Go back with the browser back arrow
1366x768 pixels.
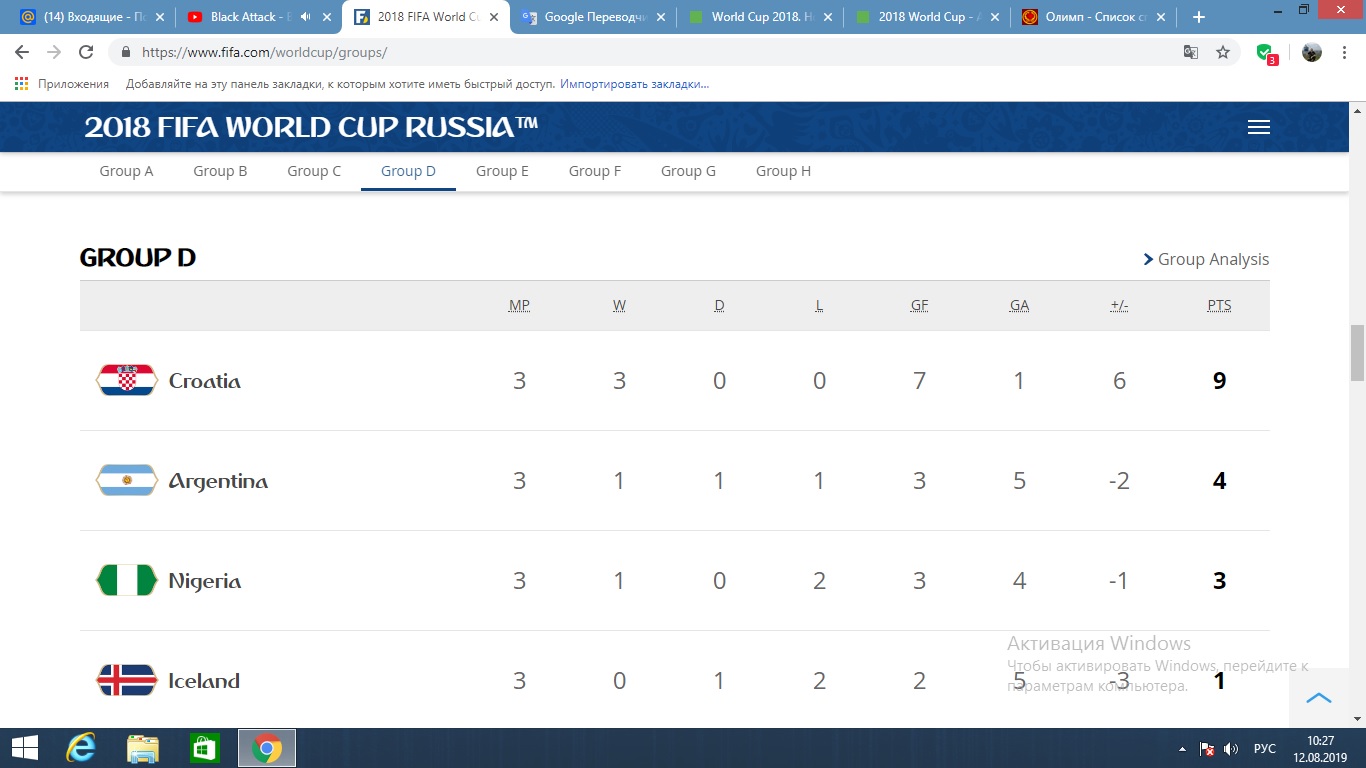(22, 52)
